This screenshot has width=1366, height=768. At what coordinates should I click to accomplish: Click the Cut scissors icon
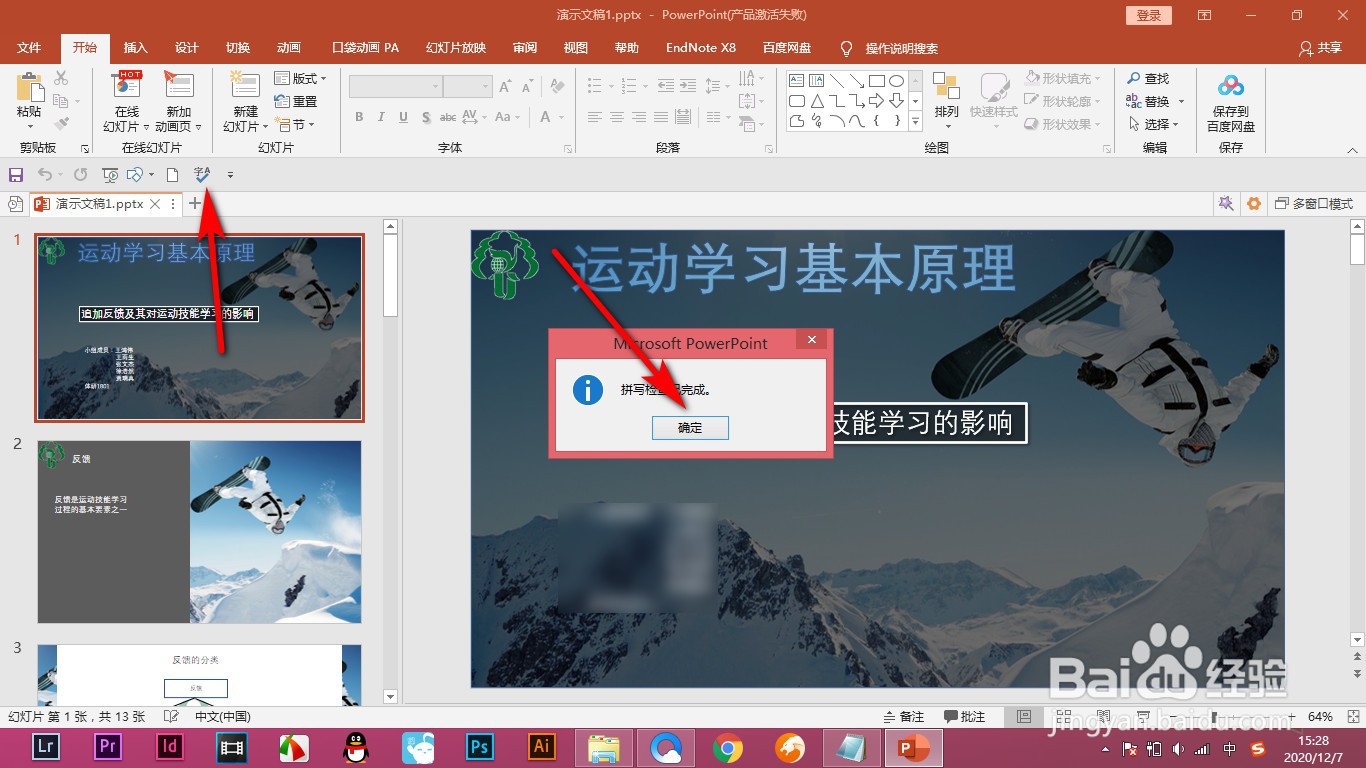(x=61, y=78)
